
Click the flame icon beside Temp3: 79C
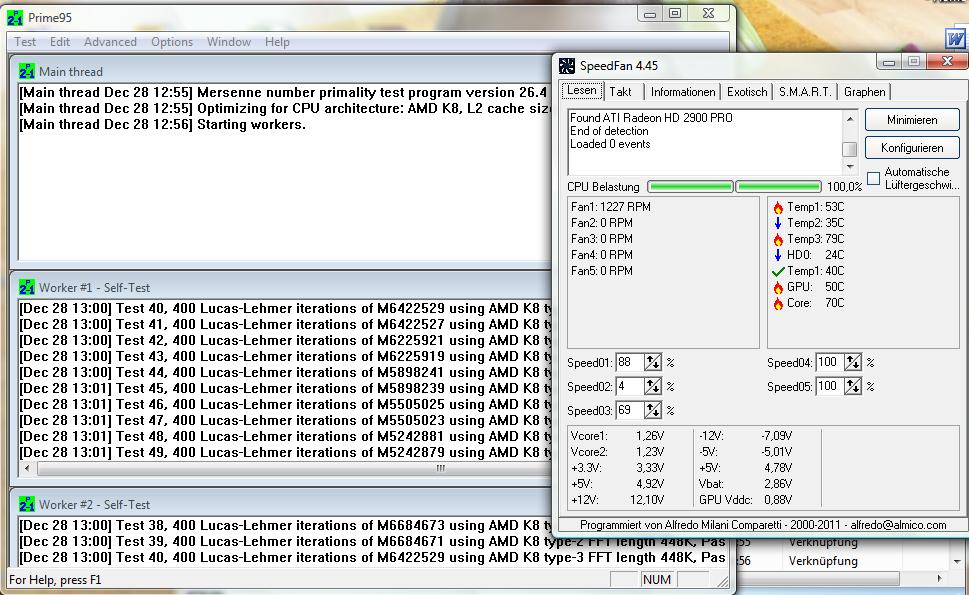[x=778, y=239]
